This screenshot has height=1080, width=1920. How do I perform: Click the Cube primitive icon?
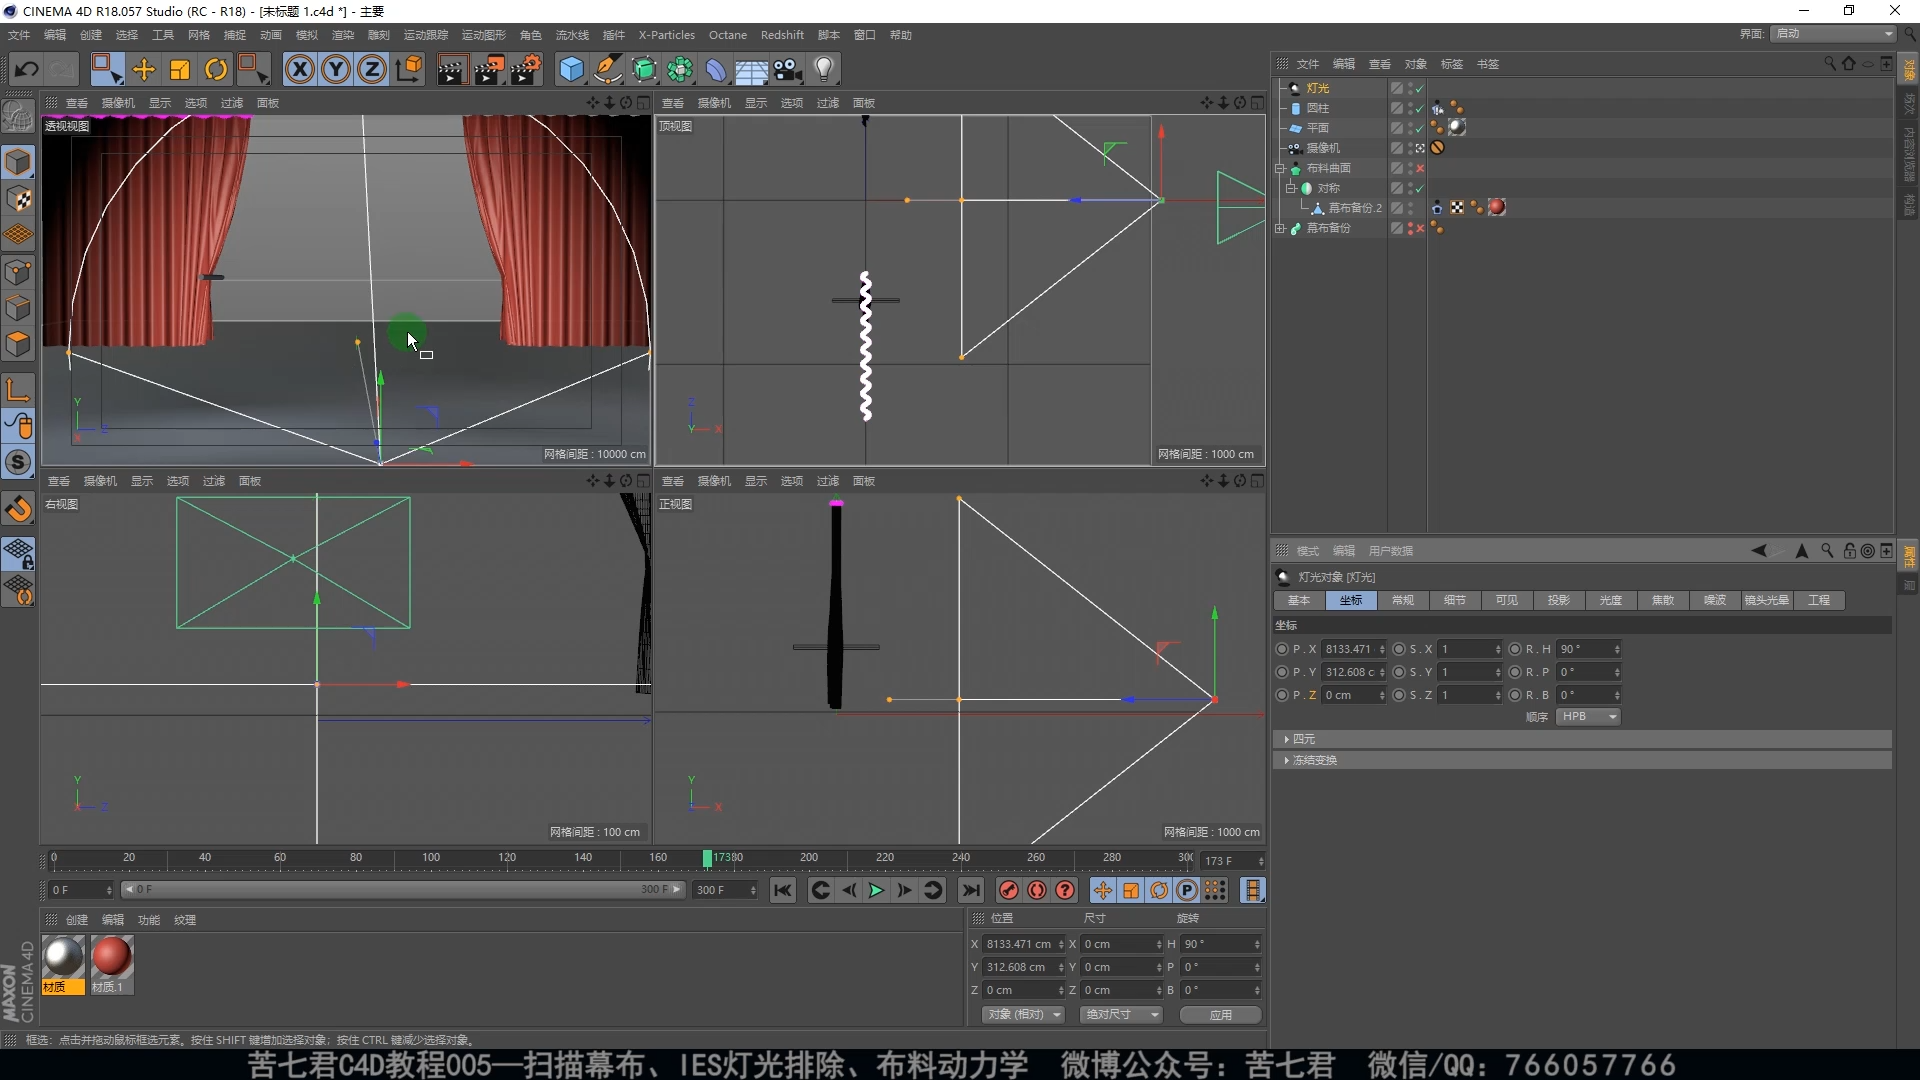[571, 69]
